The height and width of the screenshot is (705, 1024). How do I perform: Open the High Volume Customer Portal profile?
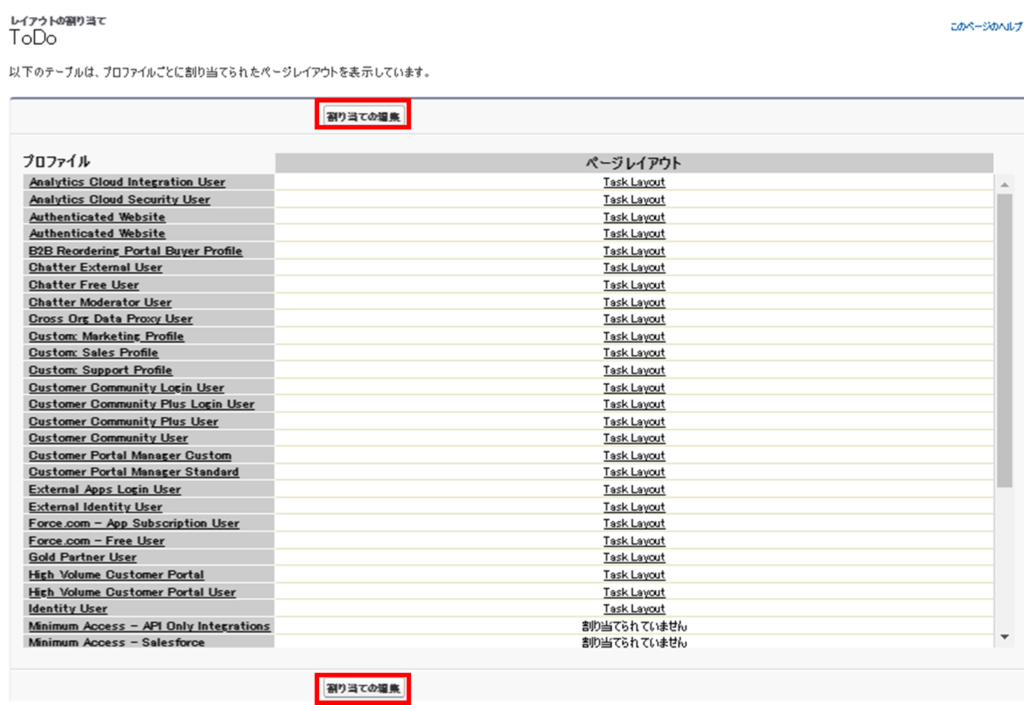pyautogui.click(x=116, y=575)
